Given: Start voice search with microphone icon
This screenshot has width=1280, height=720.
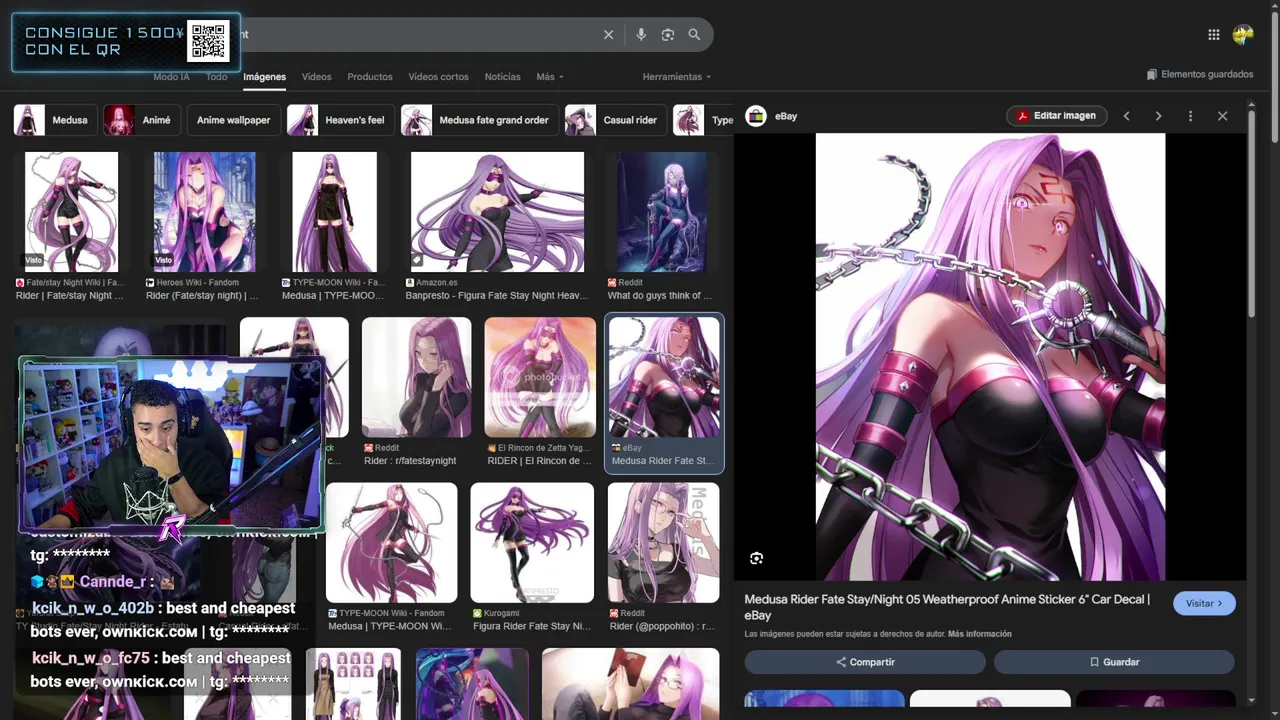Looking at the screenshot, I should [x=641, y=35].
